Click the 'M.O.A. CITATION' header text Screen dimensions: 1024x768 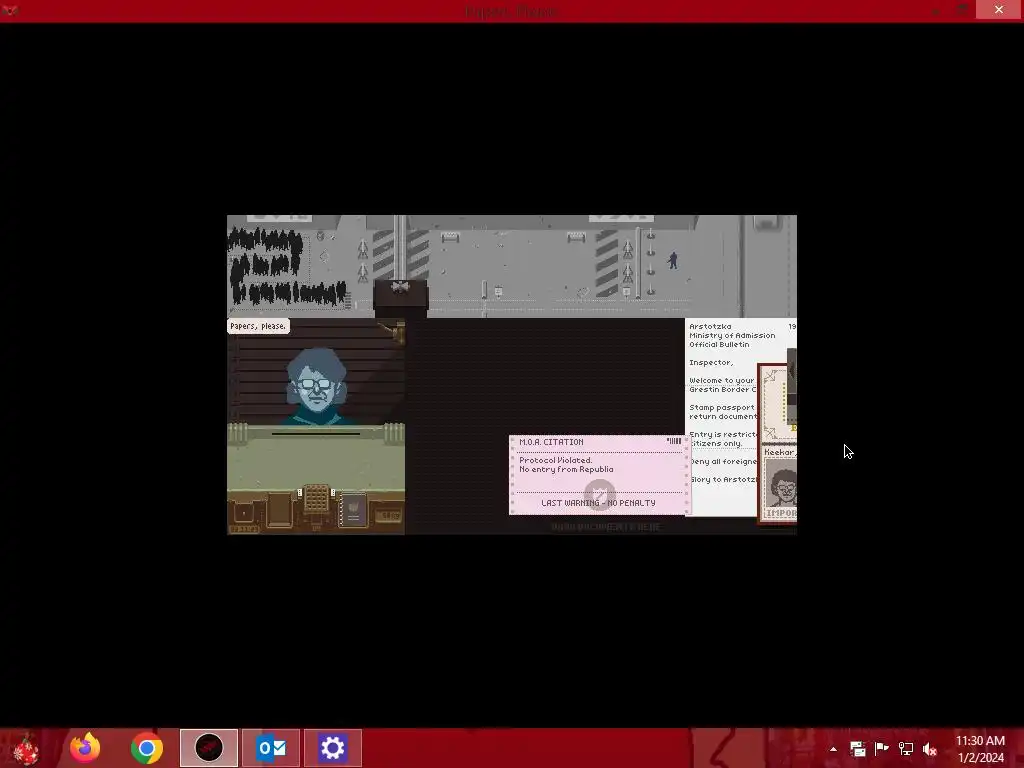tap(551, 442)
